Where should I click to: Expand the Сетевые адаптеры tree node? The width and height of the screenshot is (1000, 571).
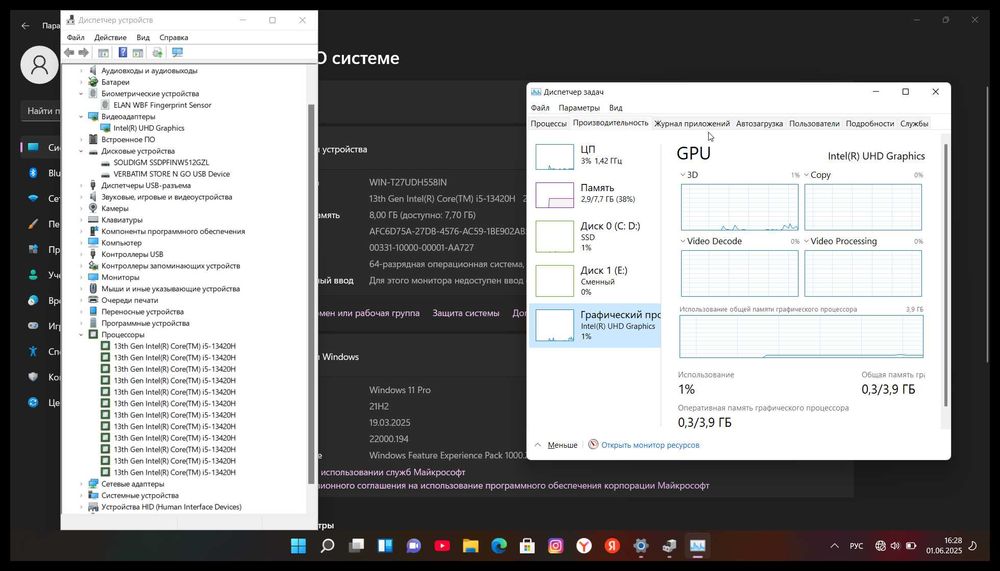coord(81,484)
